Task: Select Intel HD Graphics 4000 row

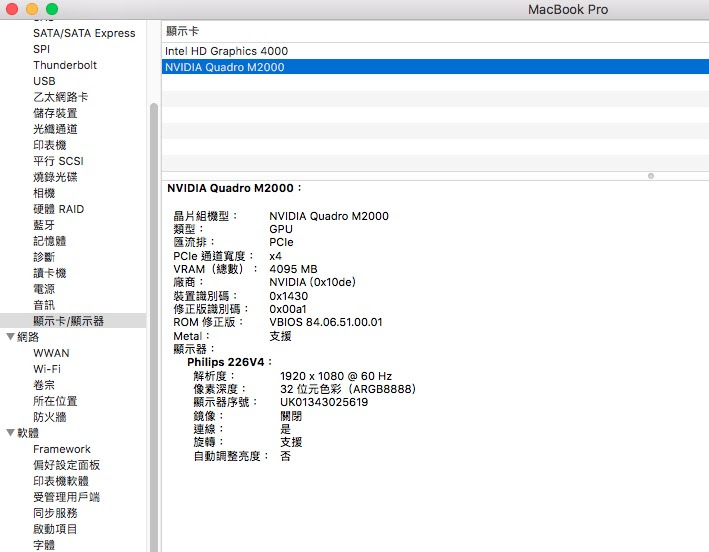Action: [435, 51]
